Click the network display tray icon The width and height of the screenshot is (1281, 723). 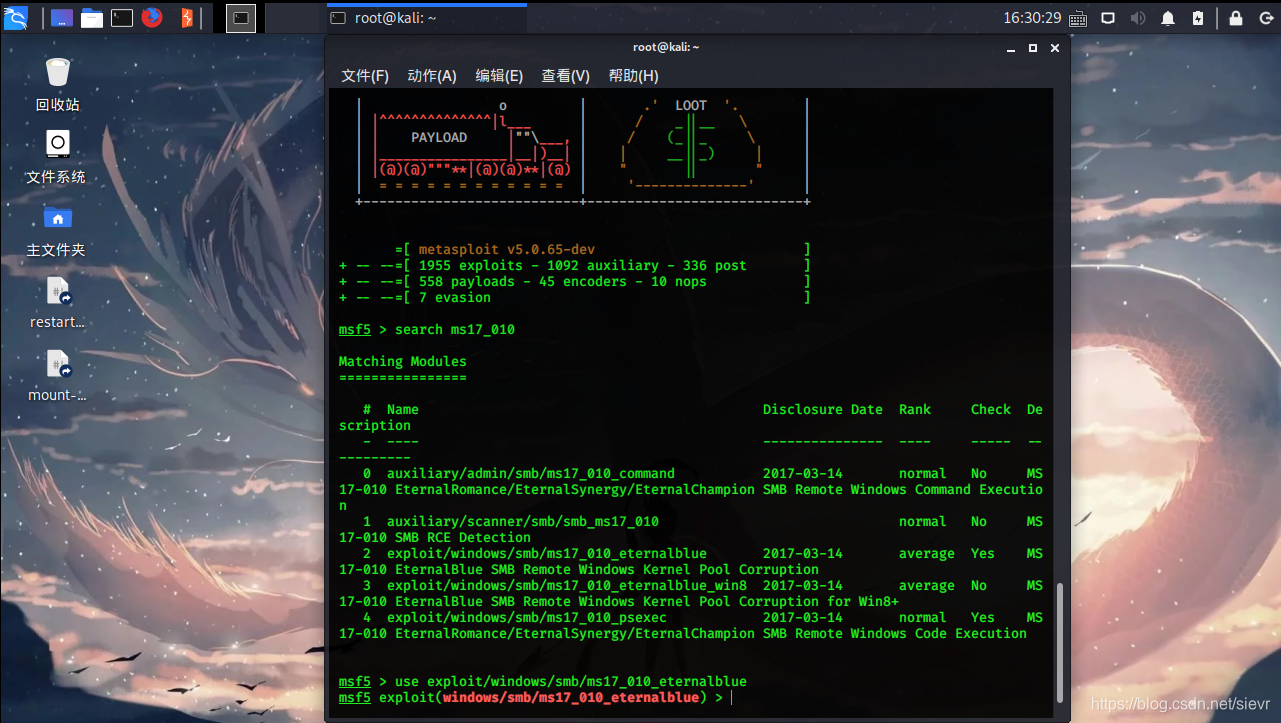[1108, 18]
